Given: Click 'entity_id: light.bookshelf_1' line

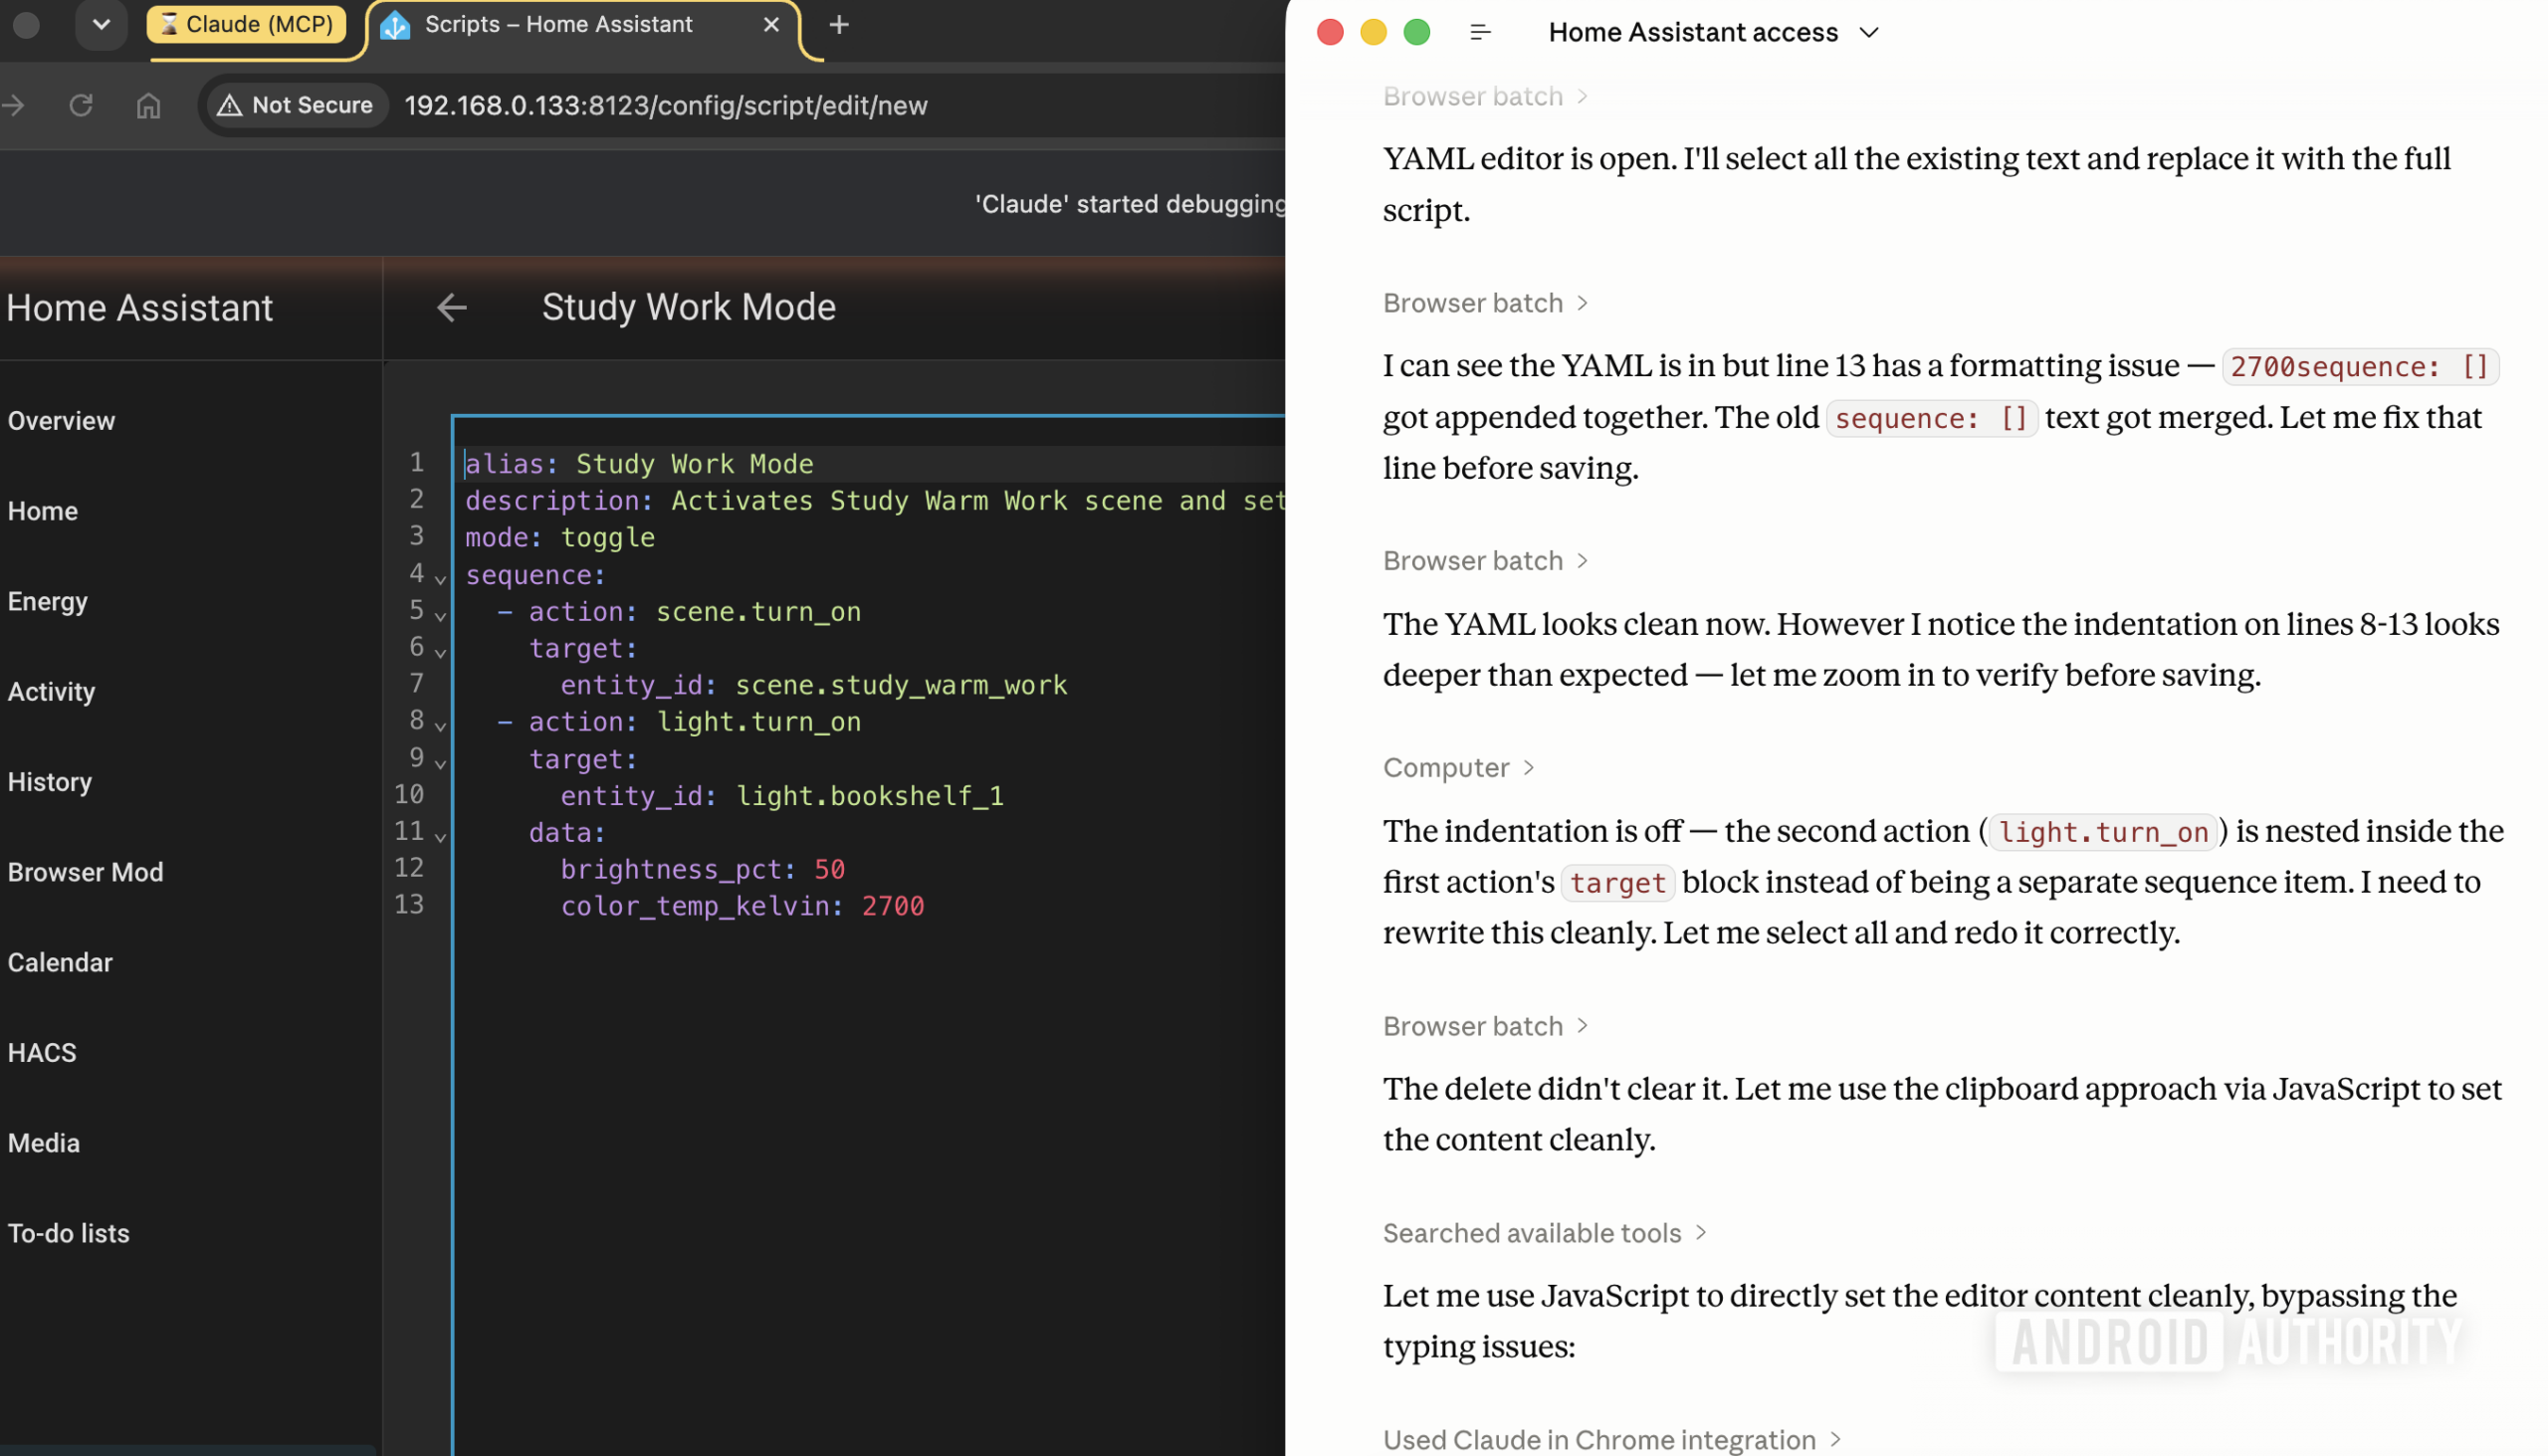Looking at the screenshot, I should (x=782, y=796).
